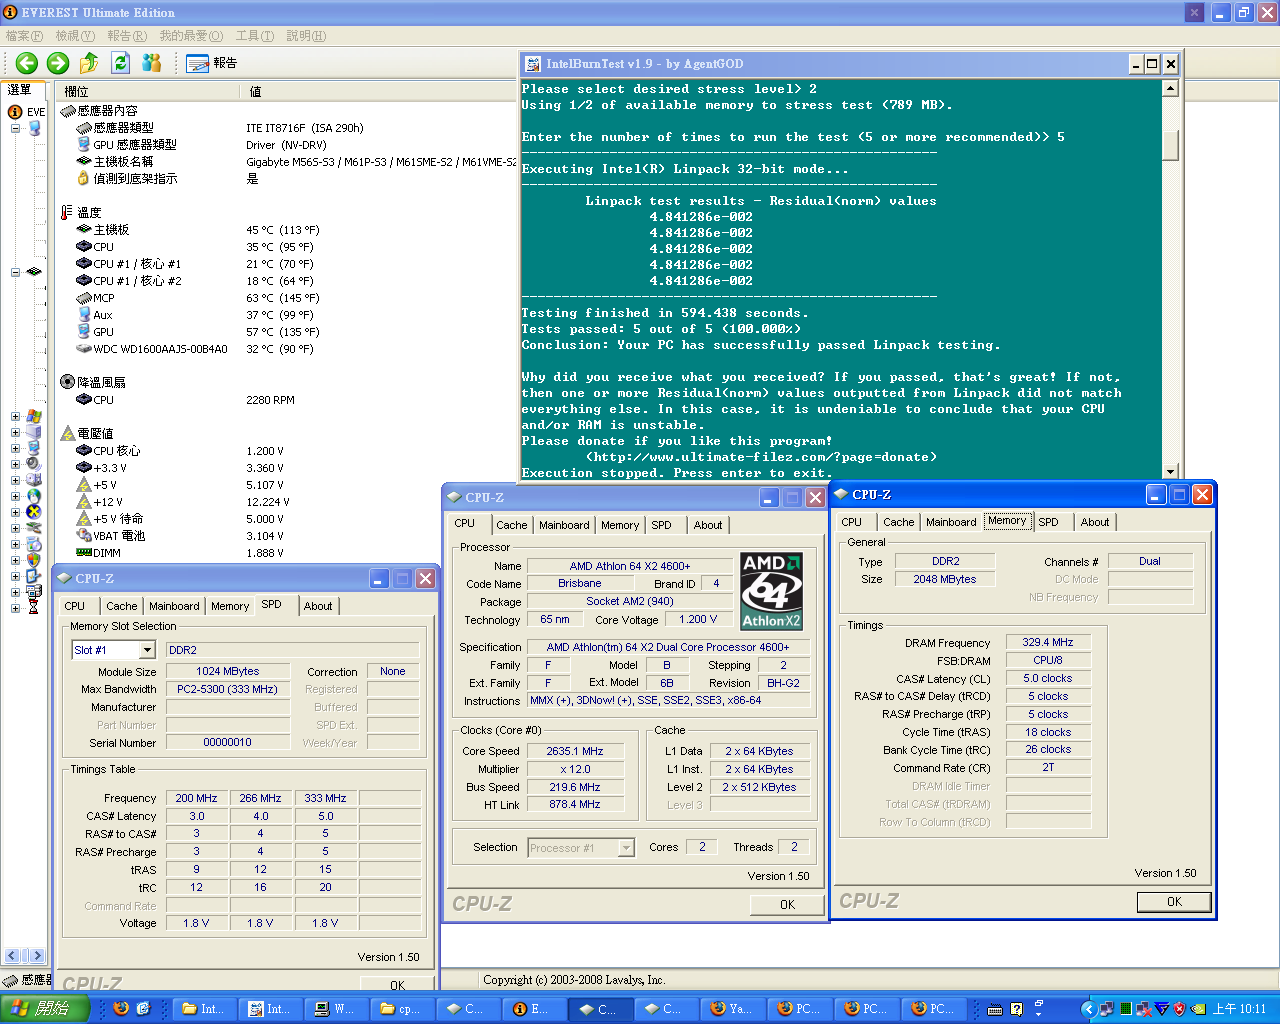Open the 我的最愛 favorites menu
Image resolution: width=1280 pixels, height=1024 pixels.
(191, 36)
